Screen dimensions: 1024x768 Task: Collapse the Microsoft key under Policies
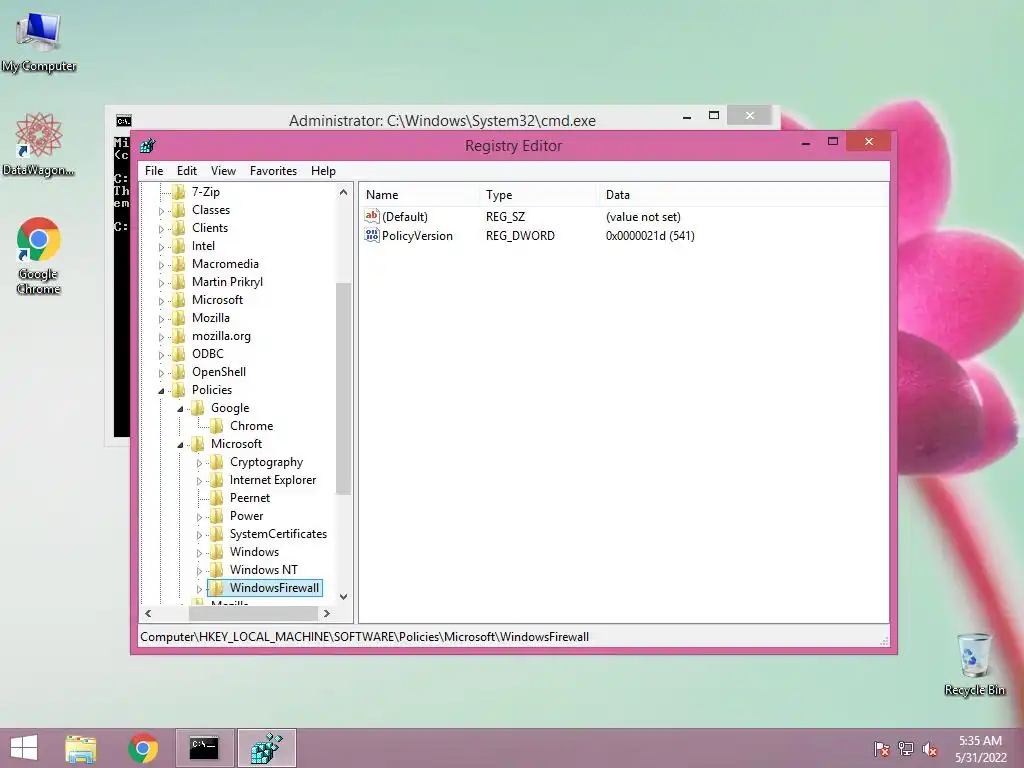(x=180, y=445)
